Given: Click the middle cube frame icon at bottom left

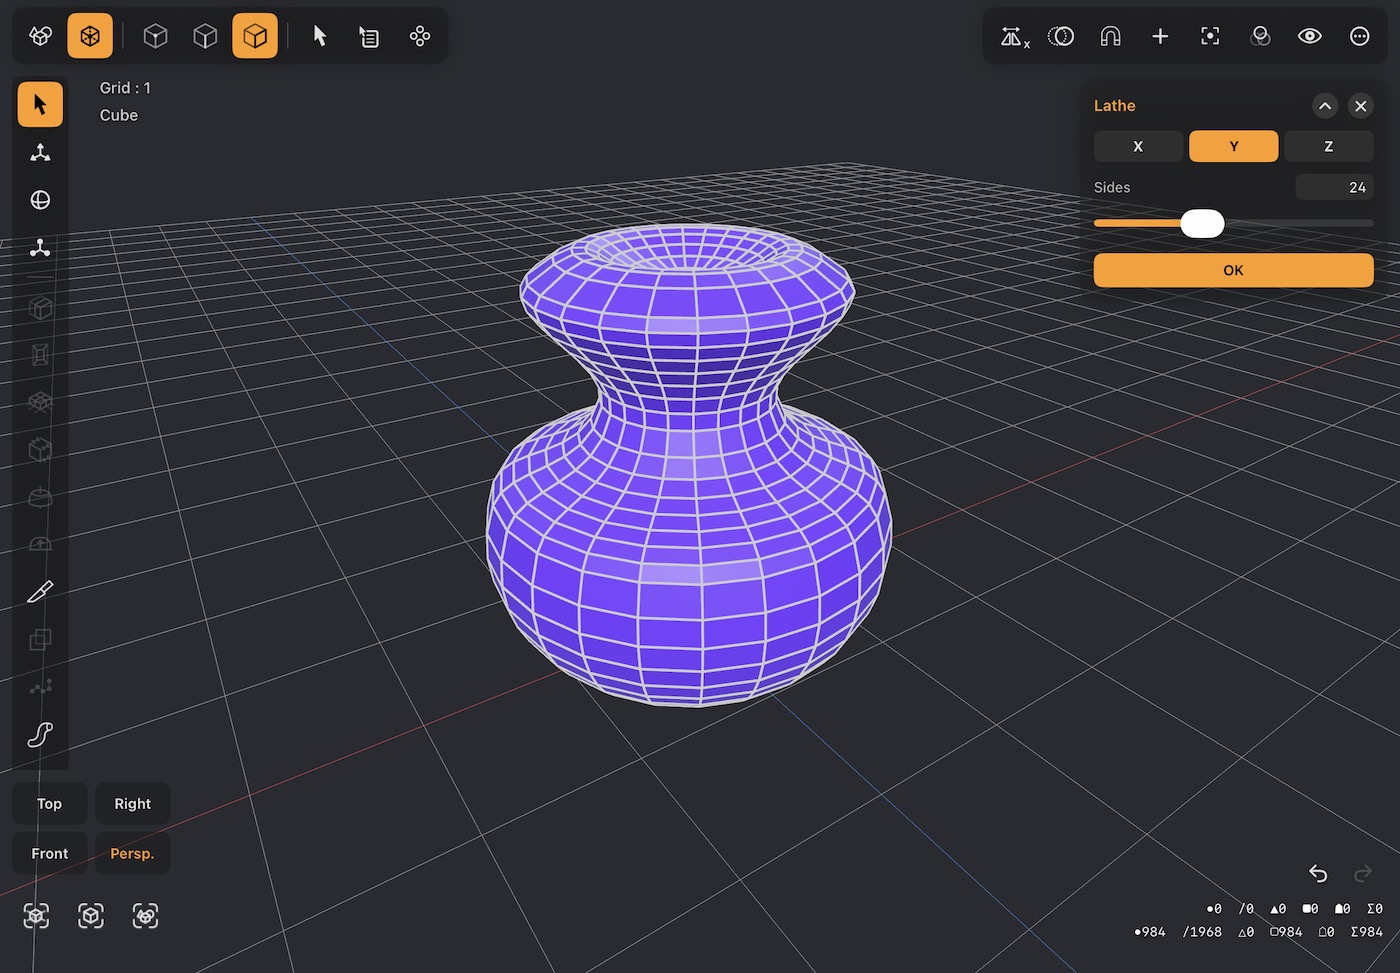Looking at the screenshot, I should (x=91, y=915).
